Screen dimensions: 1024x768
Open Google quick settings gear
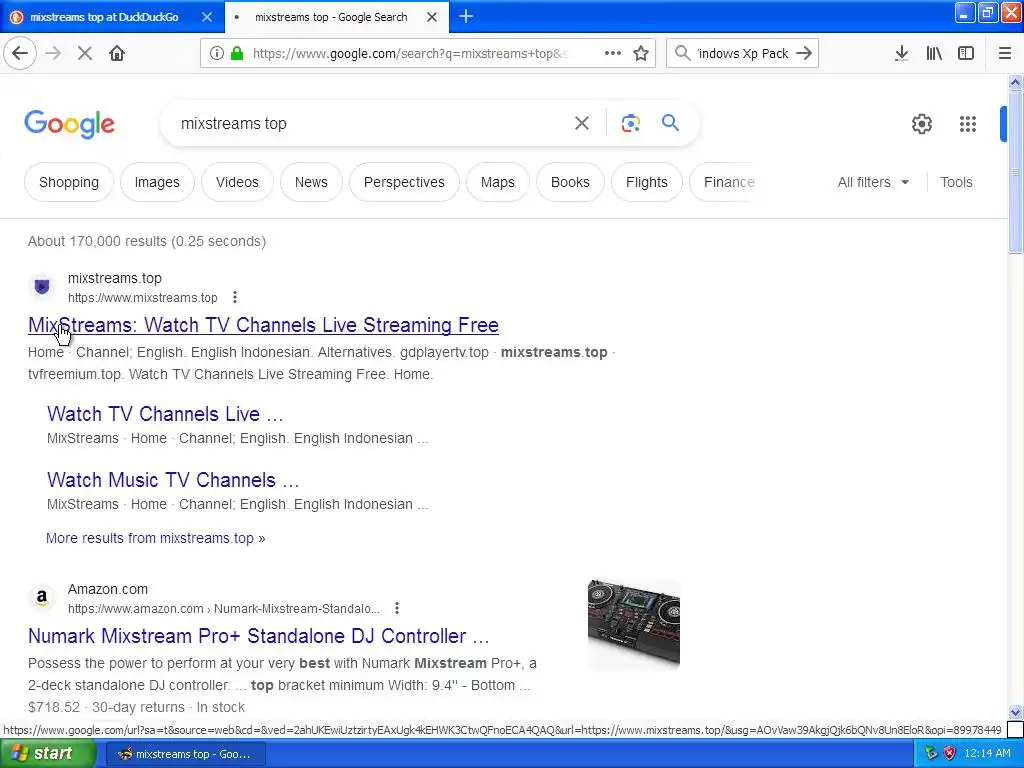click(921, 124)
